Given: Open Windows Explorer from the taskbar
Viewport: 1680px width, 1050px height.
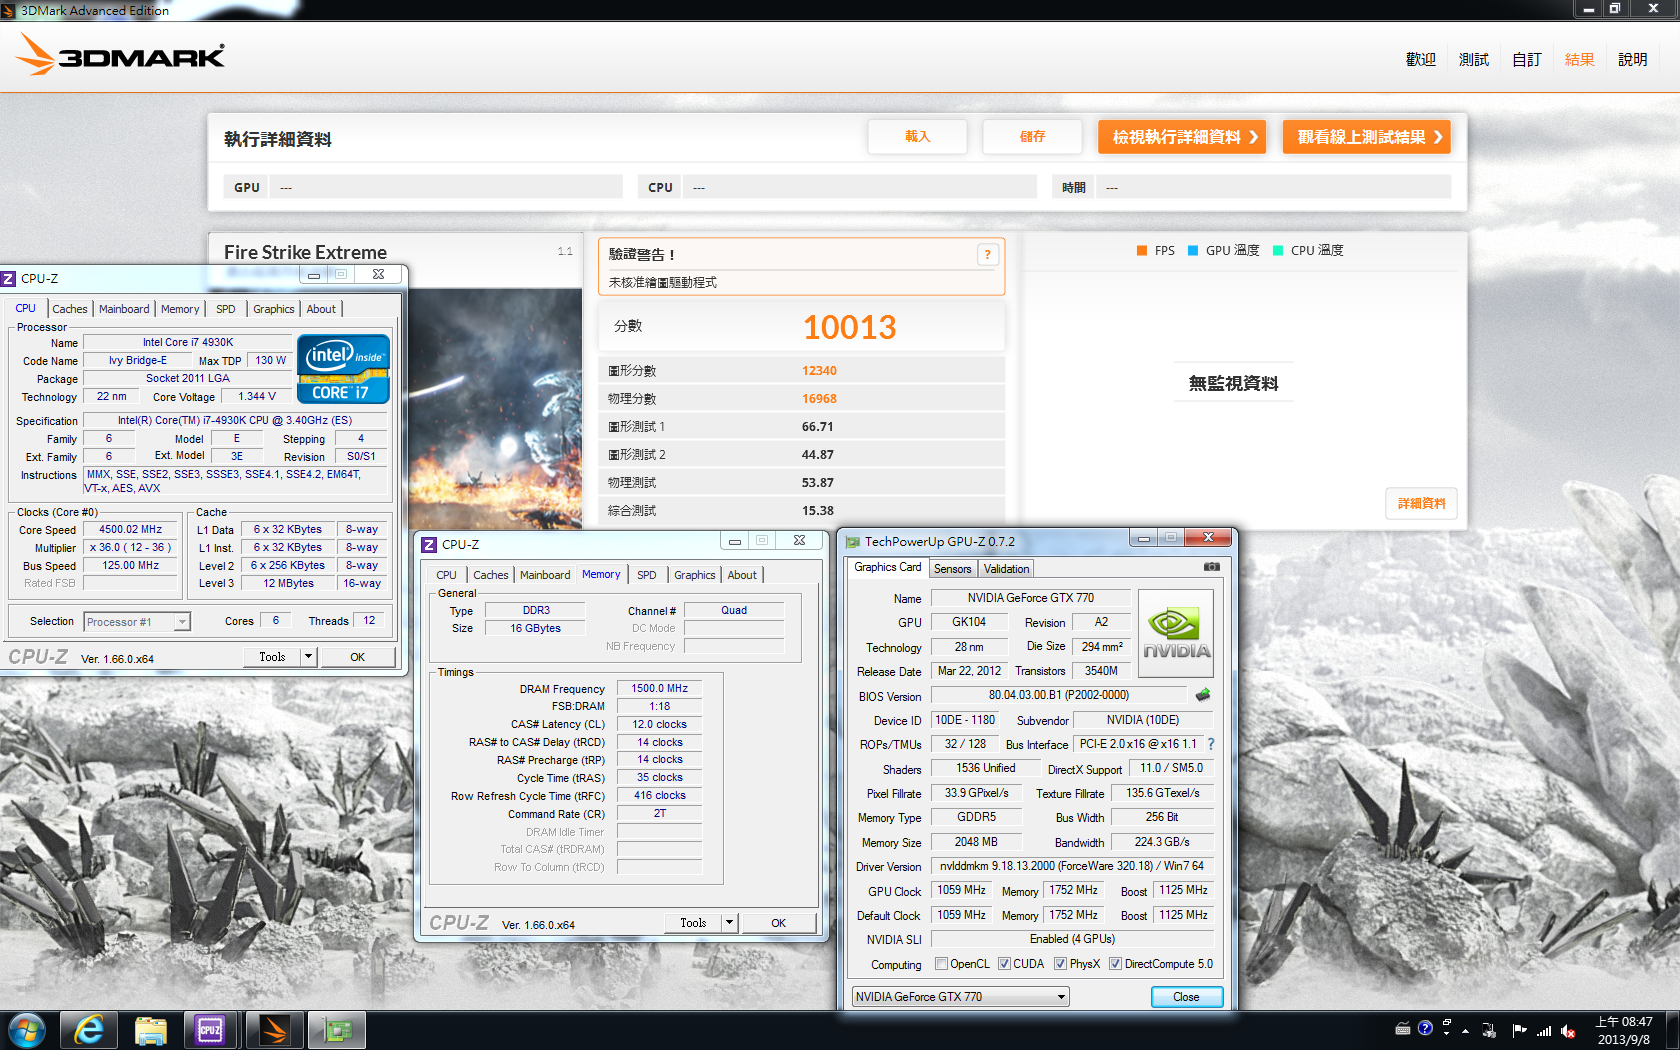Looking at the screenshot, I should tap(150, 1030).
